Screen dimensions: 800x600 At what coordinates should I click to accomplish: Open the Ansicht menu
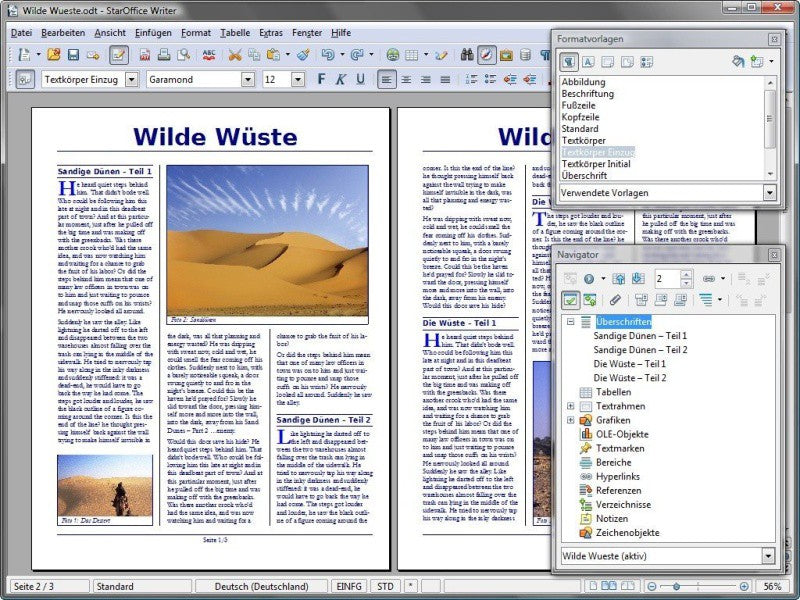110,33
